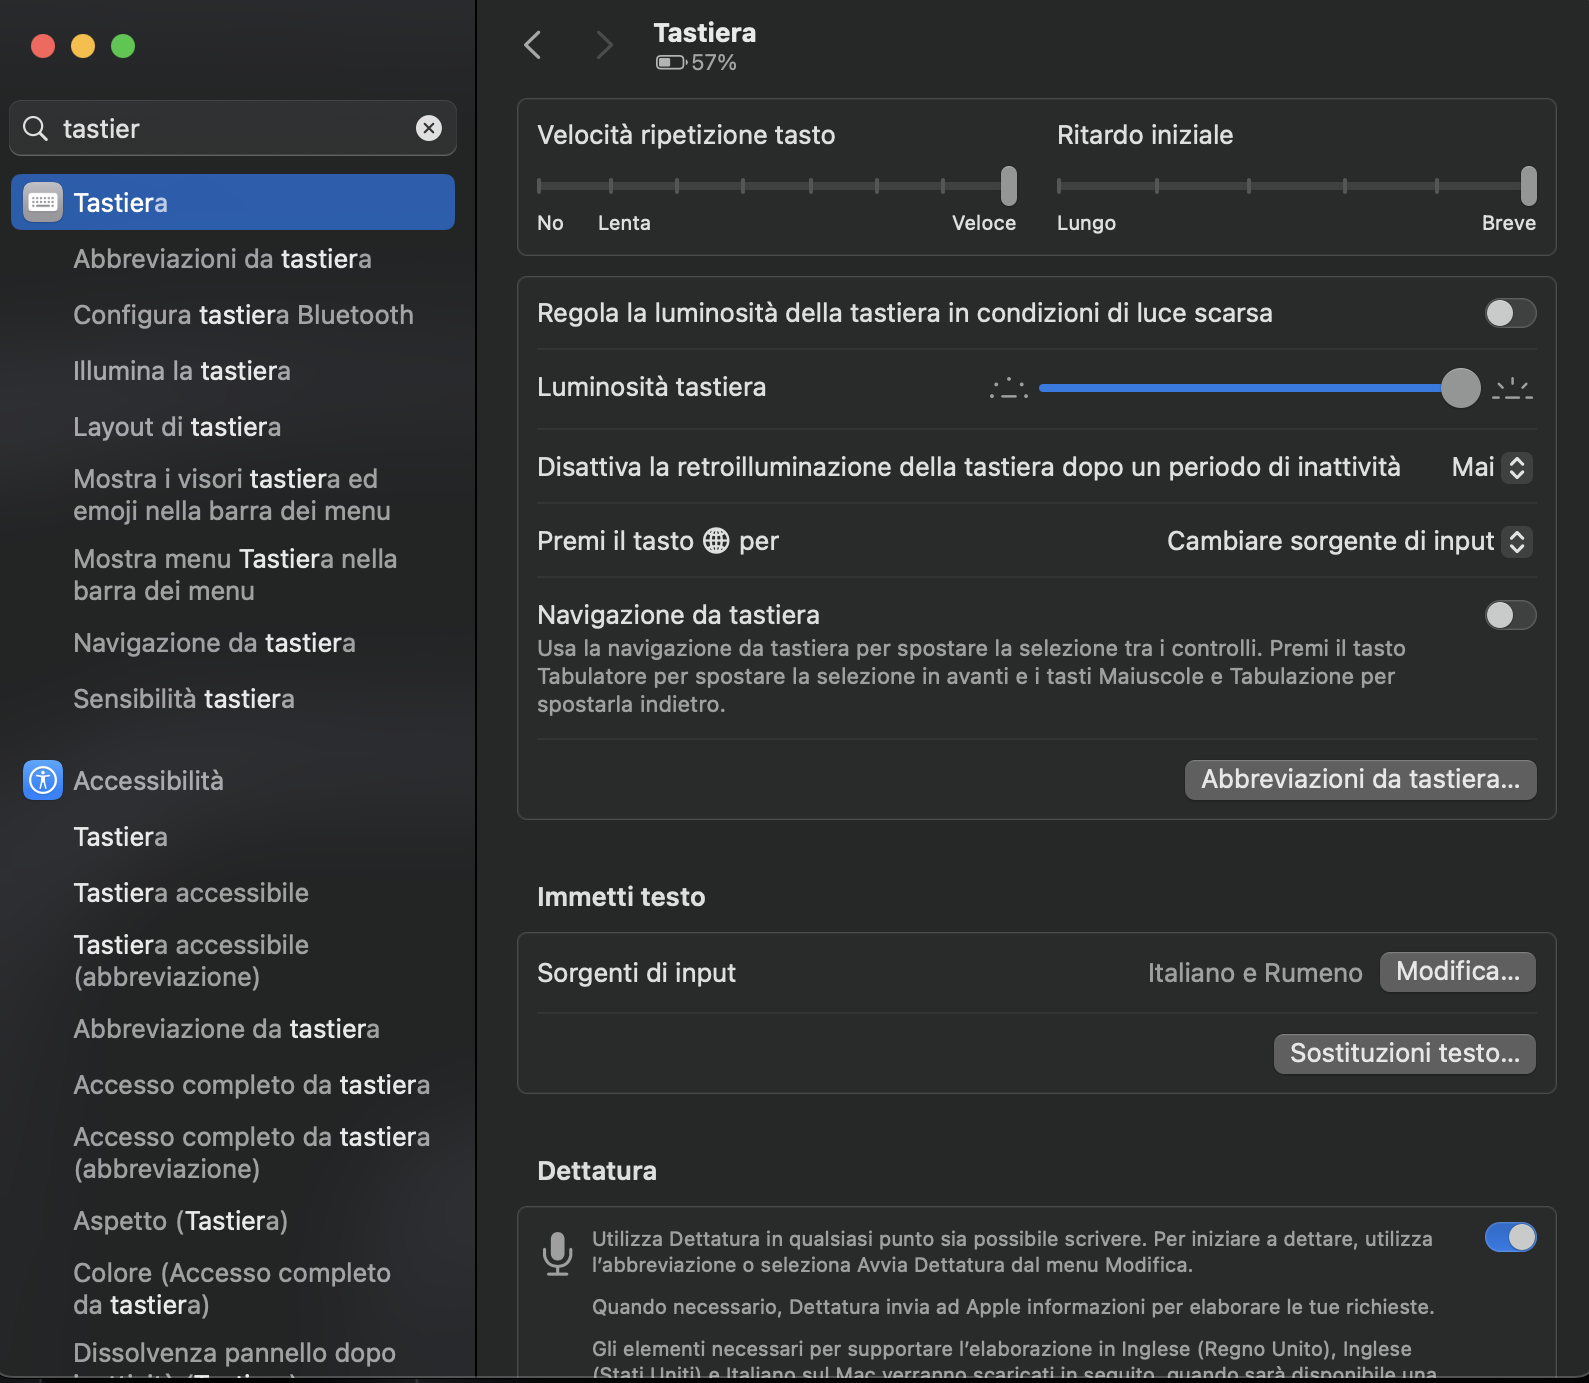The height and width of the screenshot is (1383, 1589).
Task: Open Configura tastiera Bluetooth result
Action: point(243,315)
